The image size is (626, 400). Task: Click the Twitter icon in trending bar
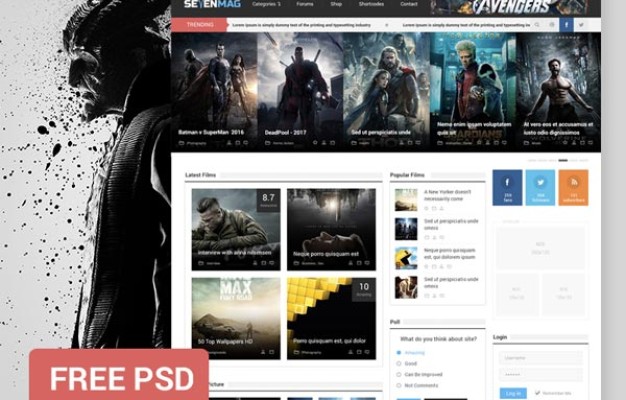coord(581,25)
